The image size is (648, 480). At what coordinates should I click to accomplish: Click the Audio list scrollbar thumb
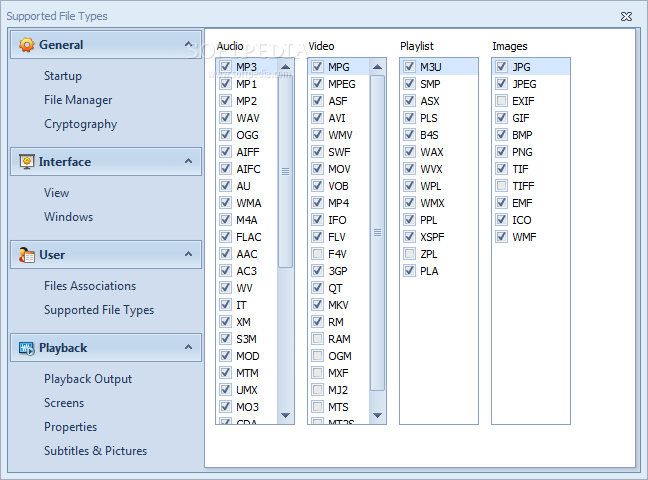point(285,171)
